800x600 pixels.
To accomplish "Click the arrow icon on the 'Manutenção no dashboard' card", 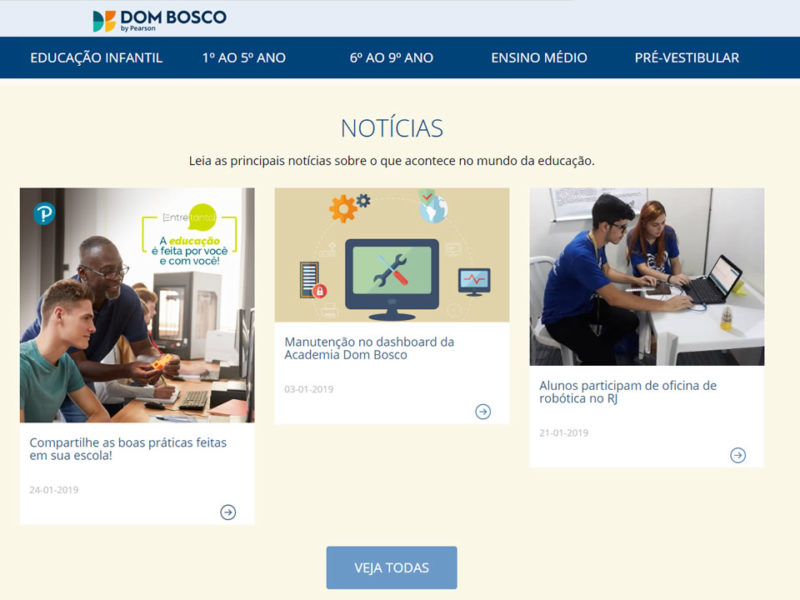I will click(x=483, y=411).
